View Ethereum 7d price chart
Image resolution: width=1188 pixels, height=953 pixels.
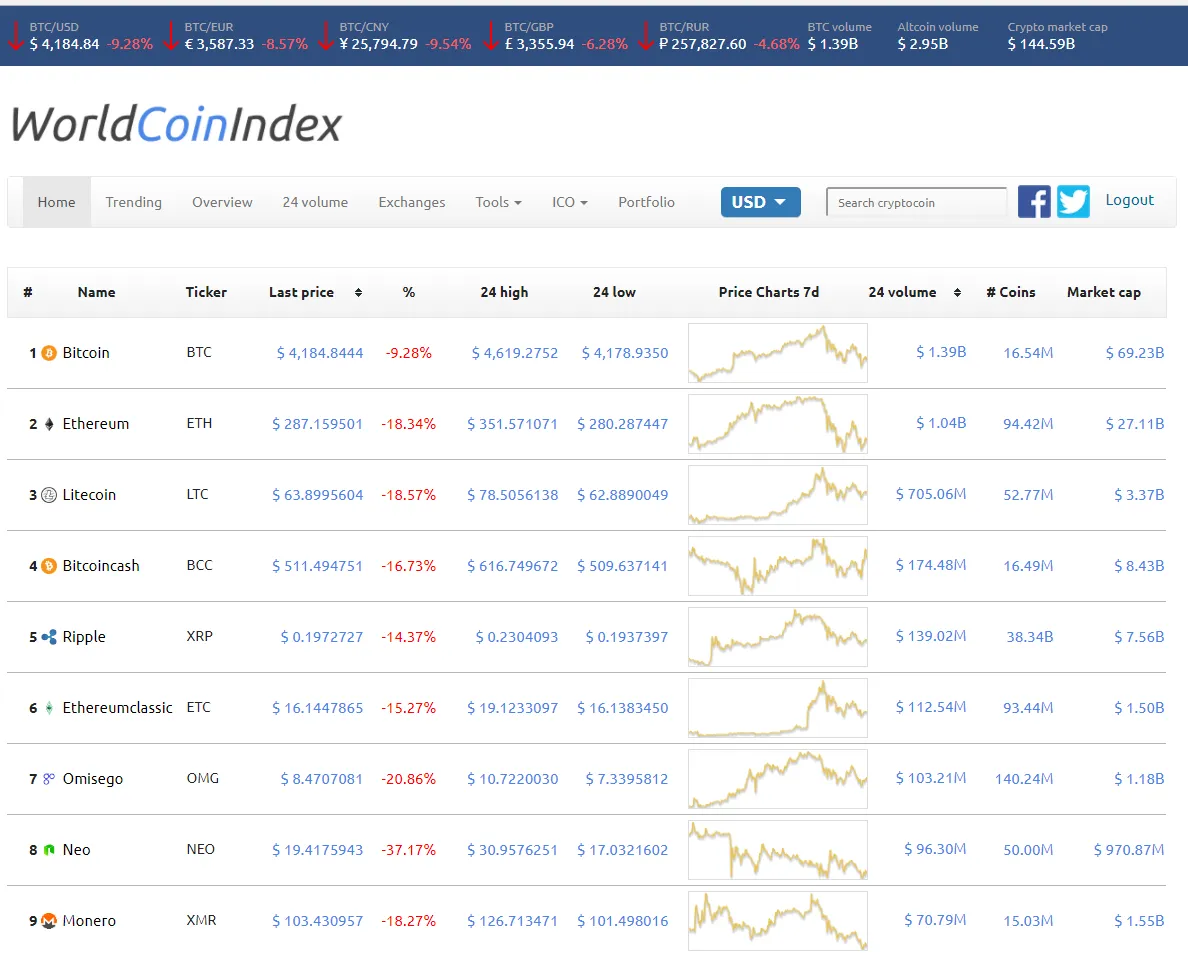coord(777,424)
